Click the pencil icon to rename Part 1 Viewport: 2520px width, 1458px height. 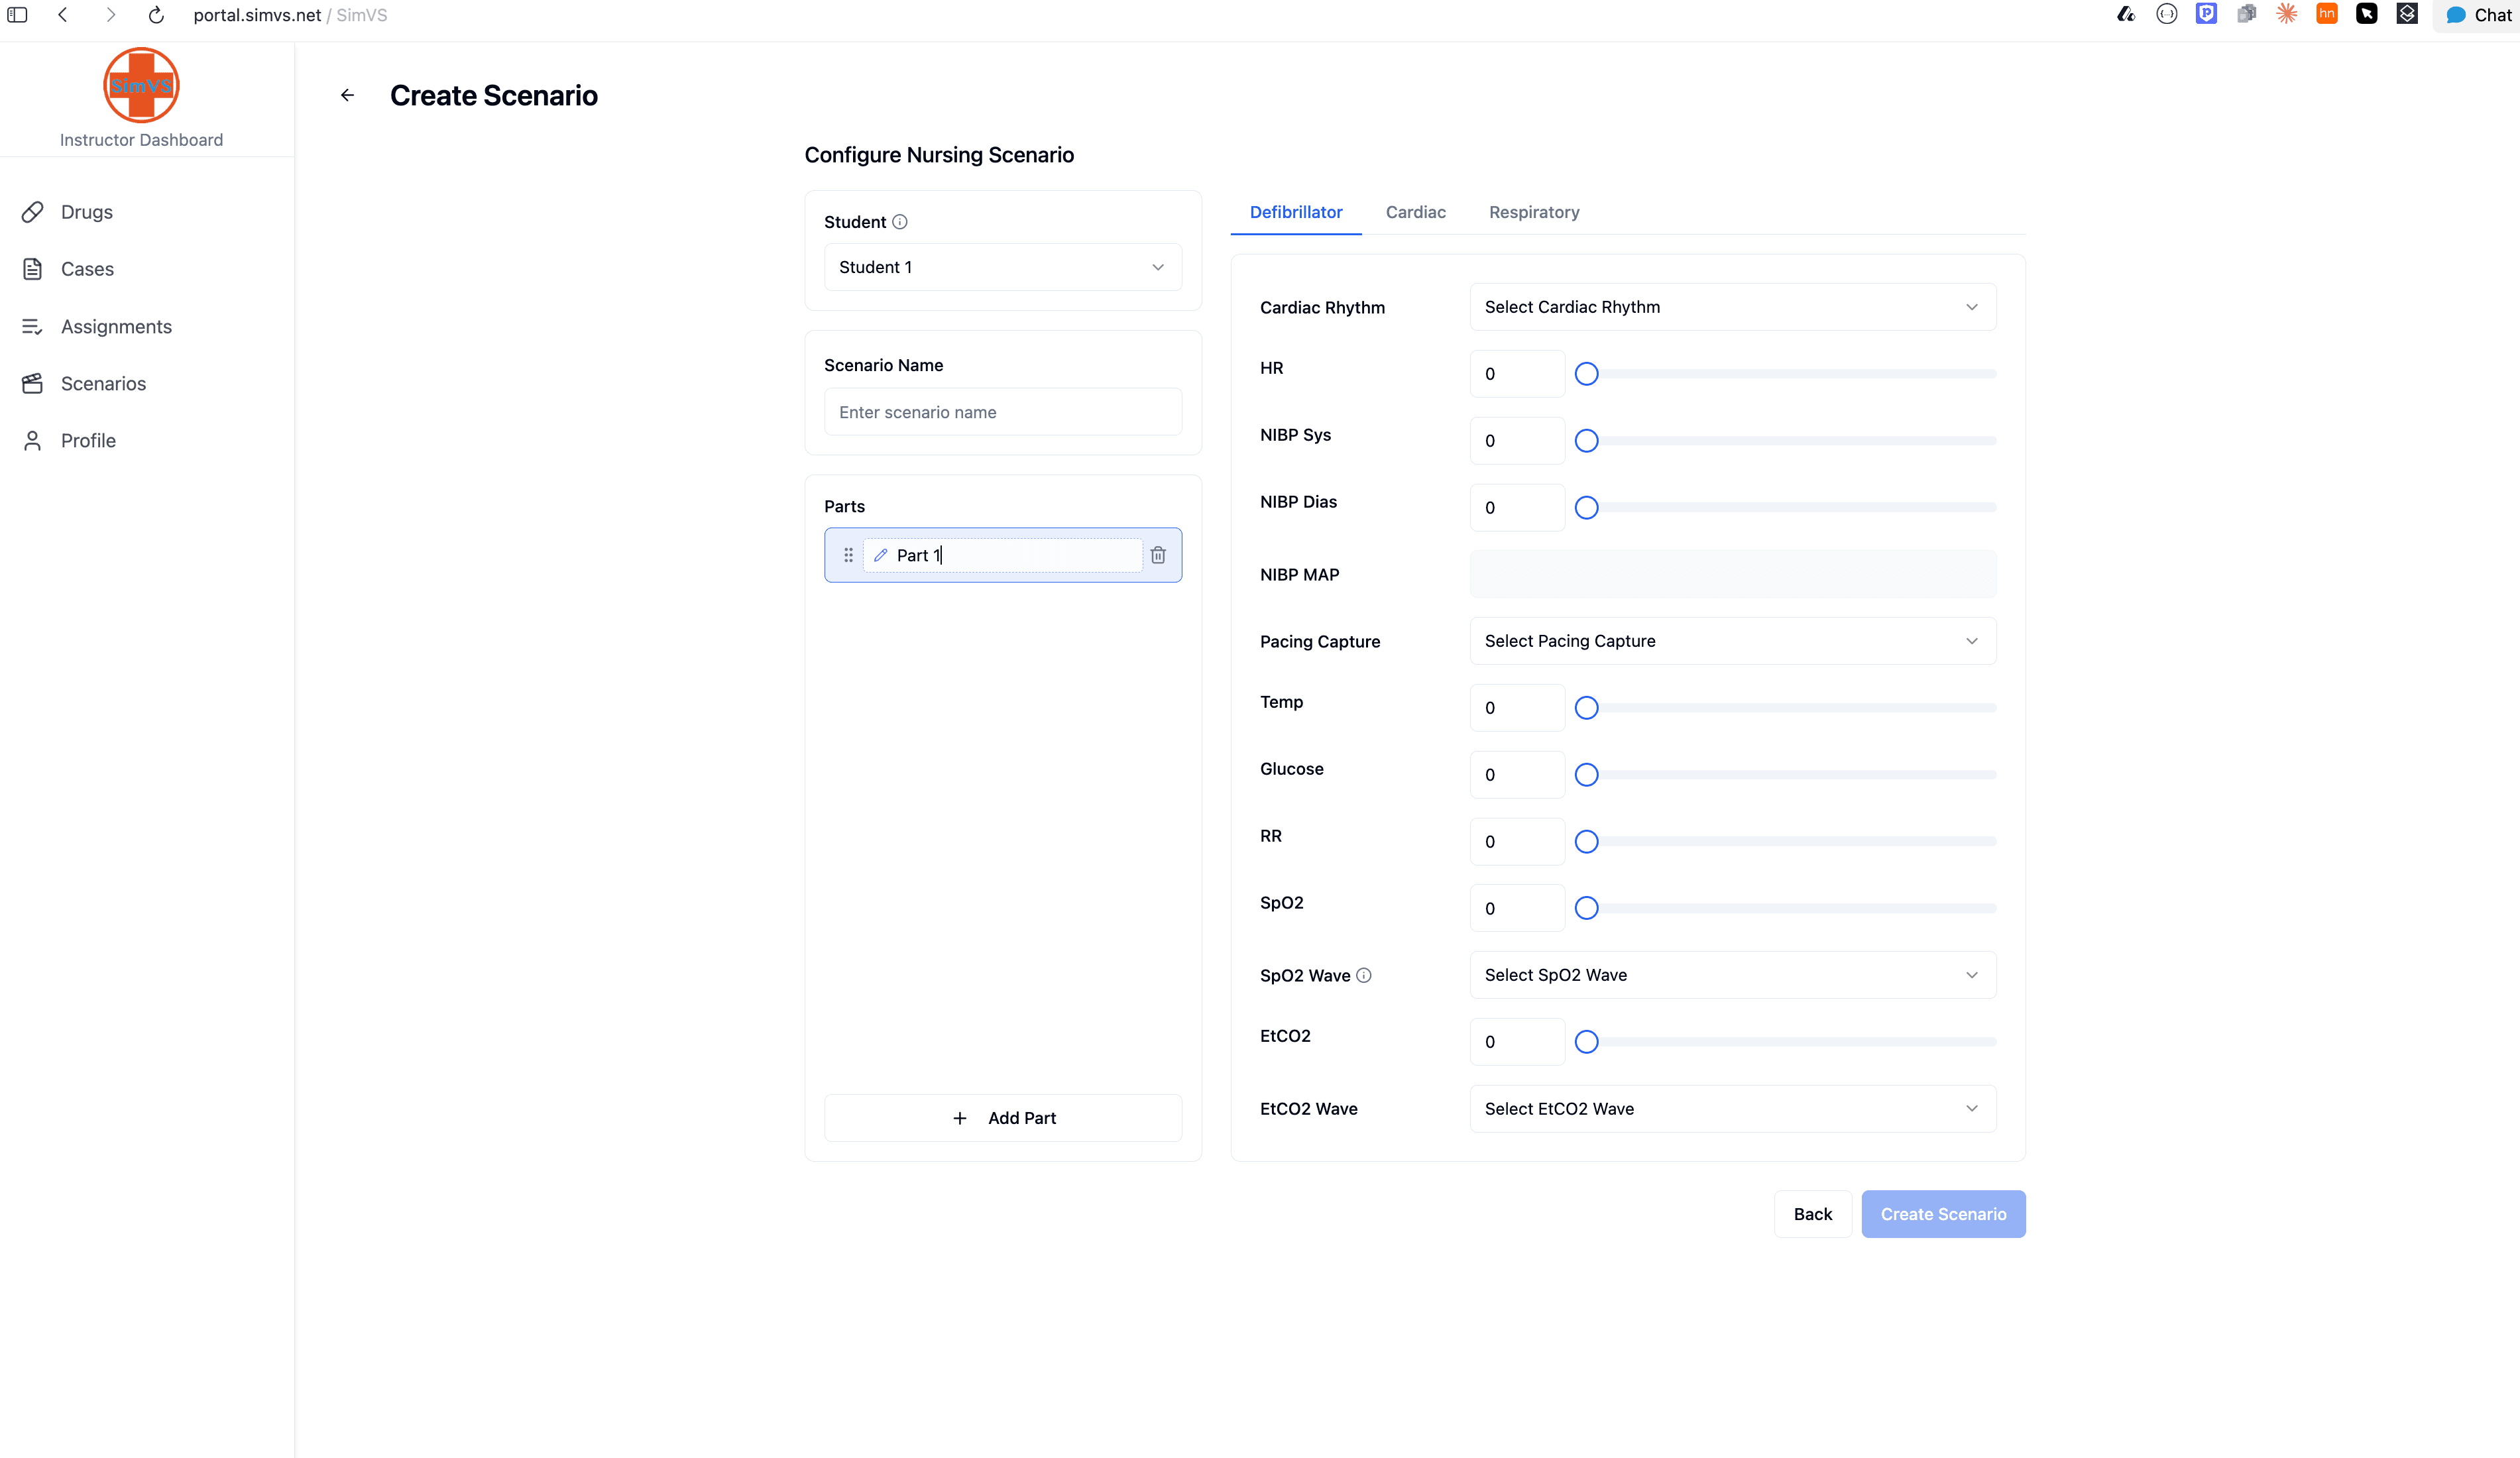(880, 555)
